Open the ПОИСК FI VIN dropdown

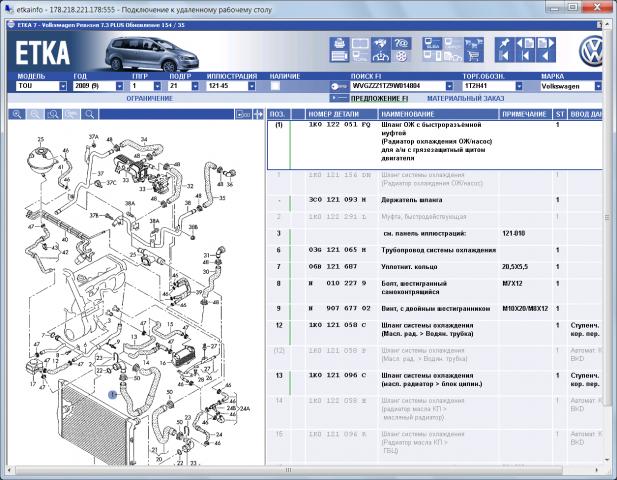coord(449,86)
